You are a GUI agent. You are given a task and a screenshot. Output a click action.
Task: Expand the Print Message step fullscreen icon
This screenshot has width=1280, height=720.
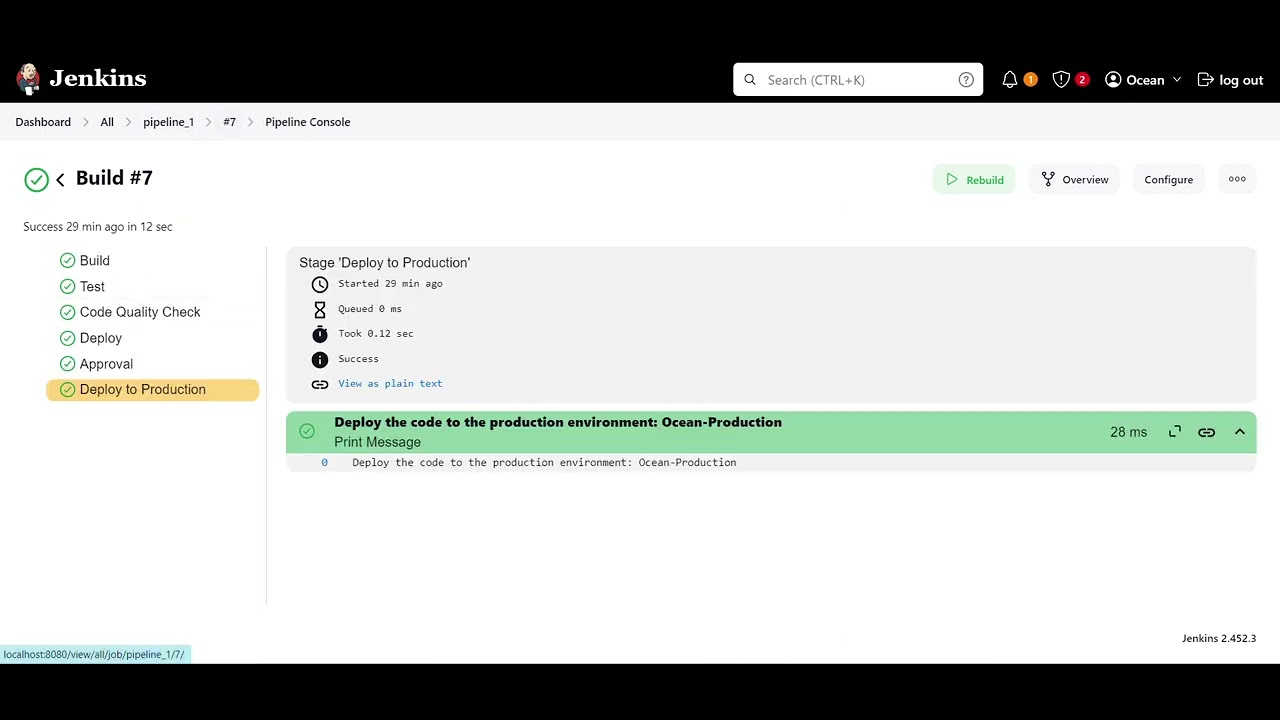pyautogui.click(x=1175, y=432)
